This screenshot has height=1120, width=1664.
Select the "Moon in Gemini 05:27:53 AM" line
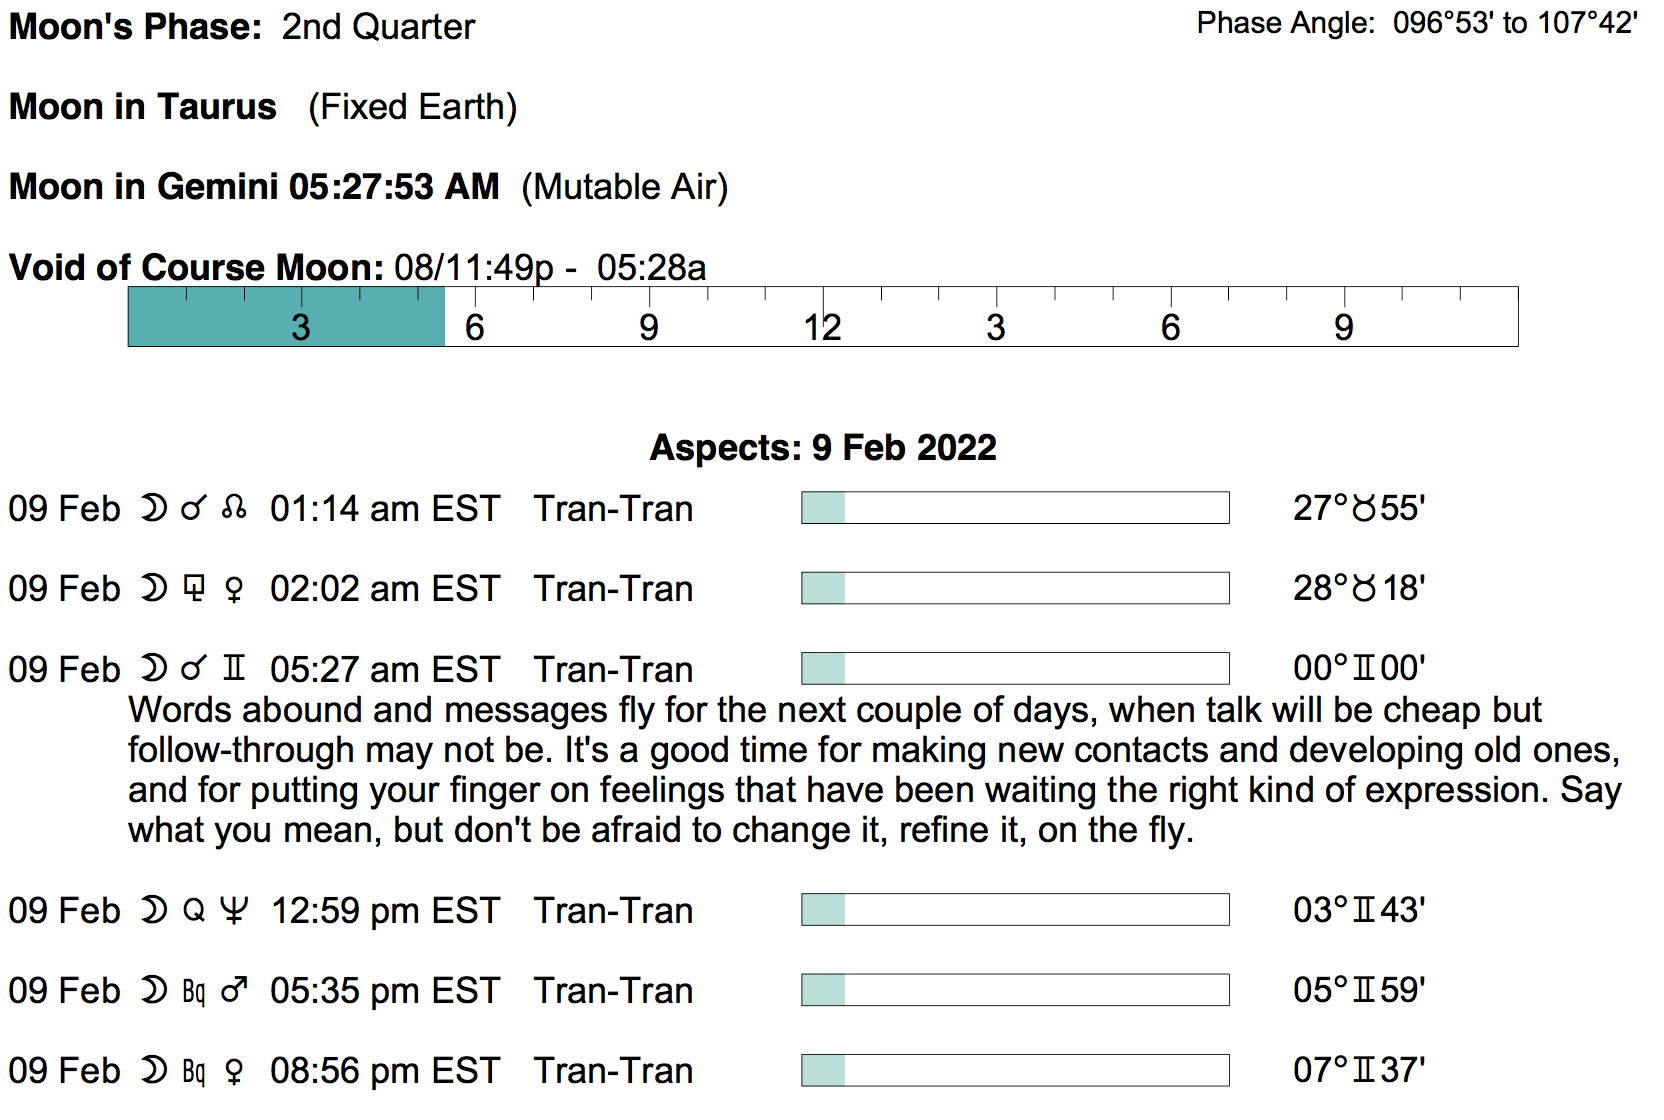254,187
